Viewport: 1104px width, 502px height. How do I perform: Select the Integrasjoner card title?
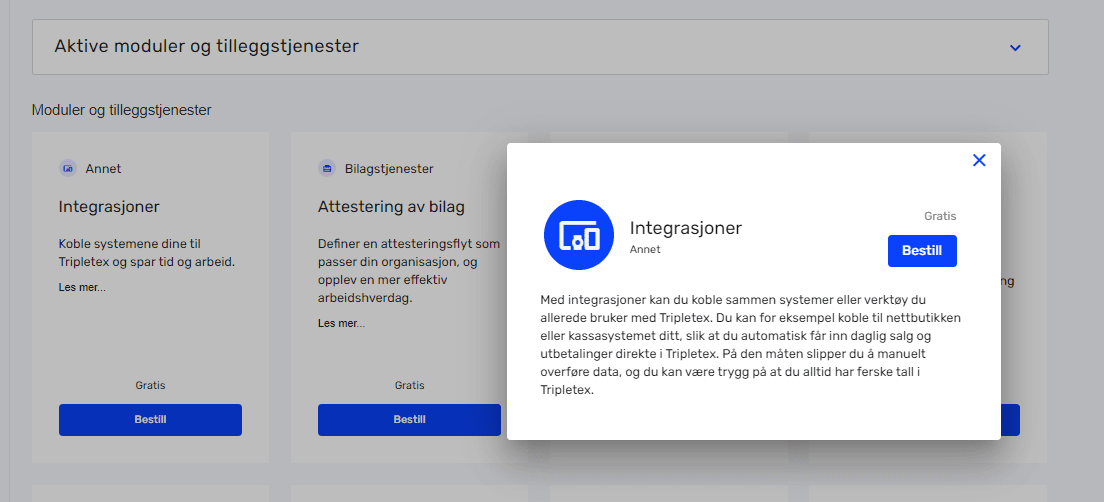[x=109, y=207]
